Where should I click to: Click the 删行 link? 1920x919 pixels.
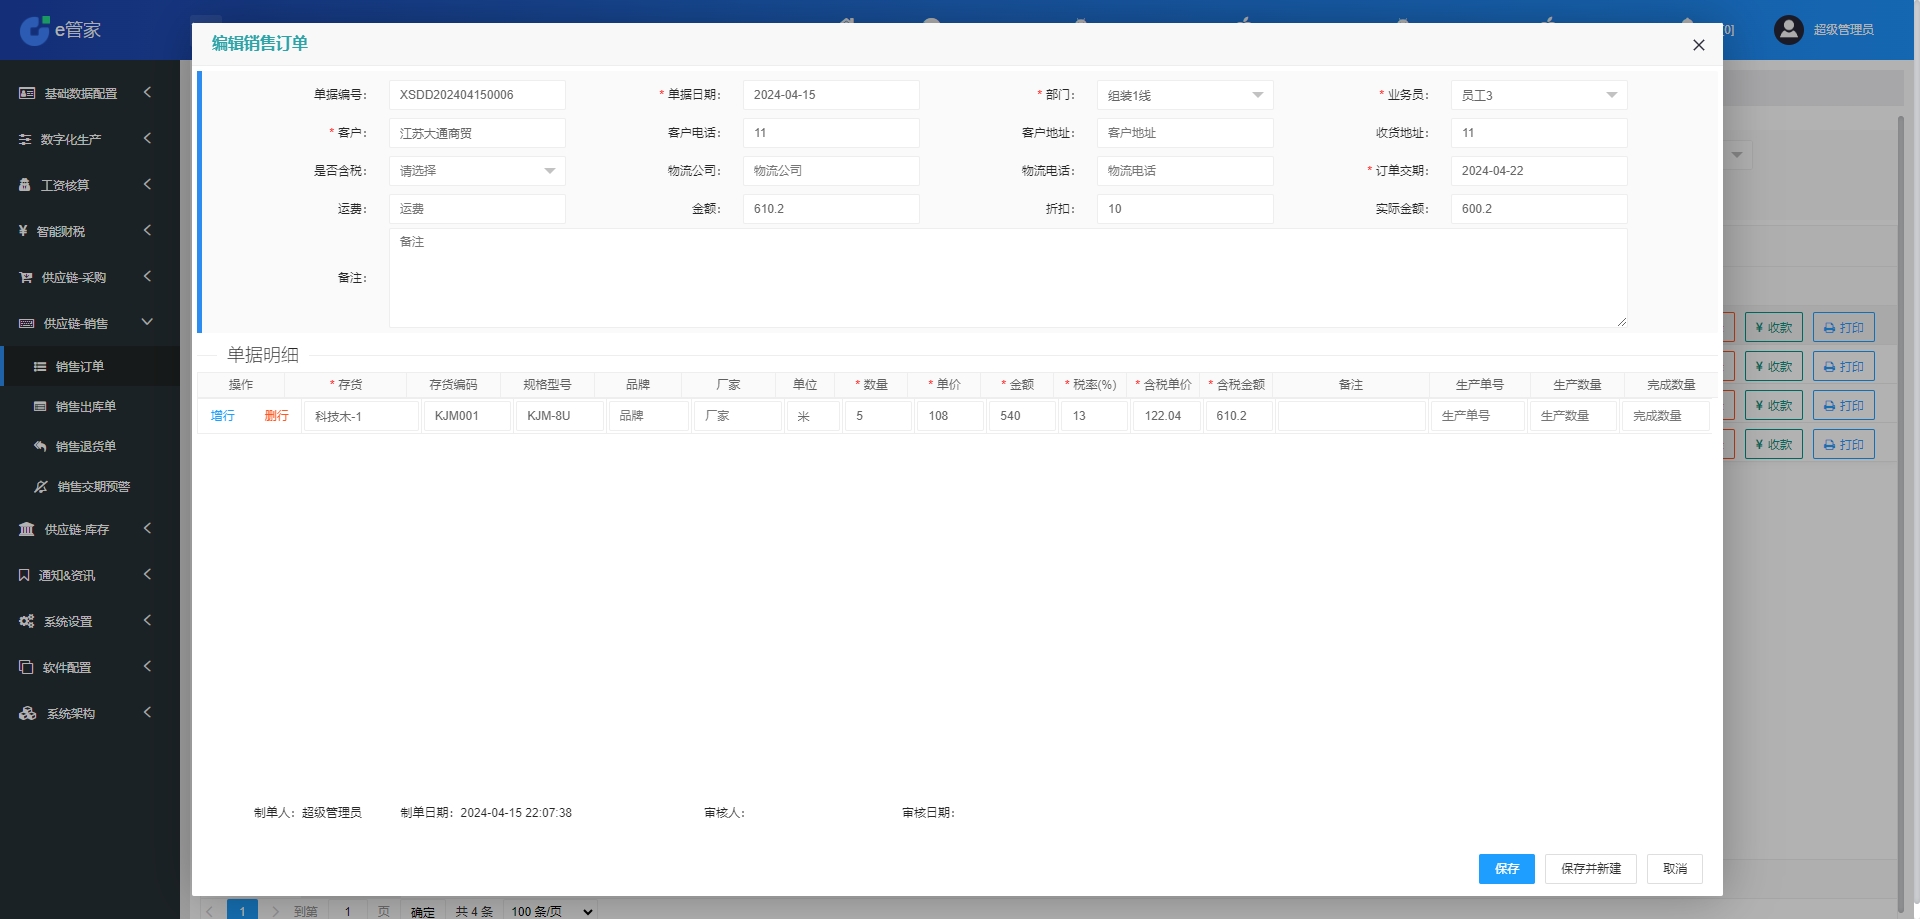[x=276, y=416]
